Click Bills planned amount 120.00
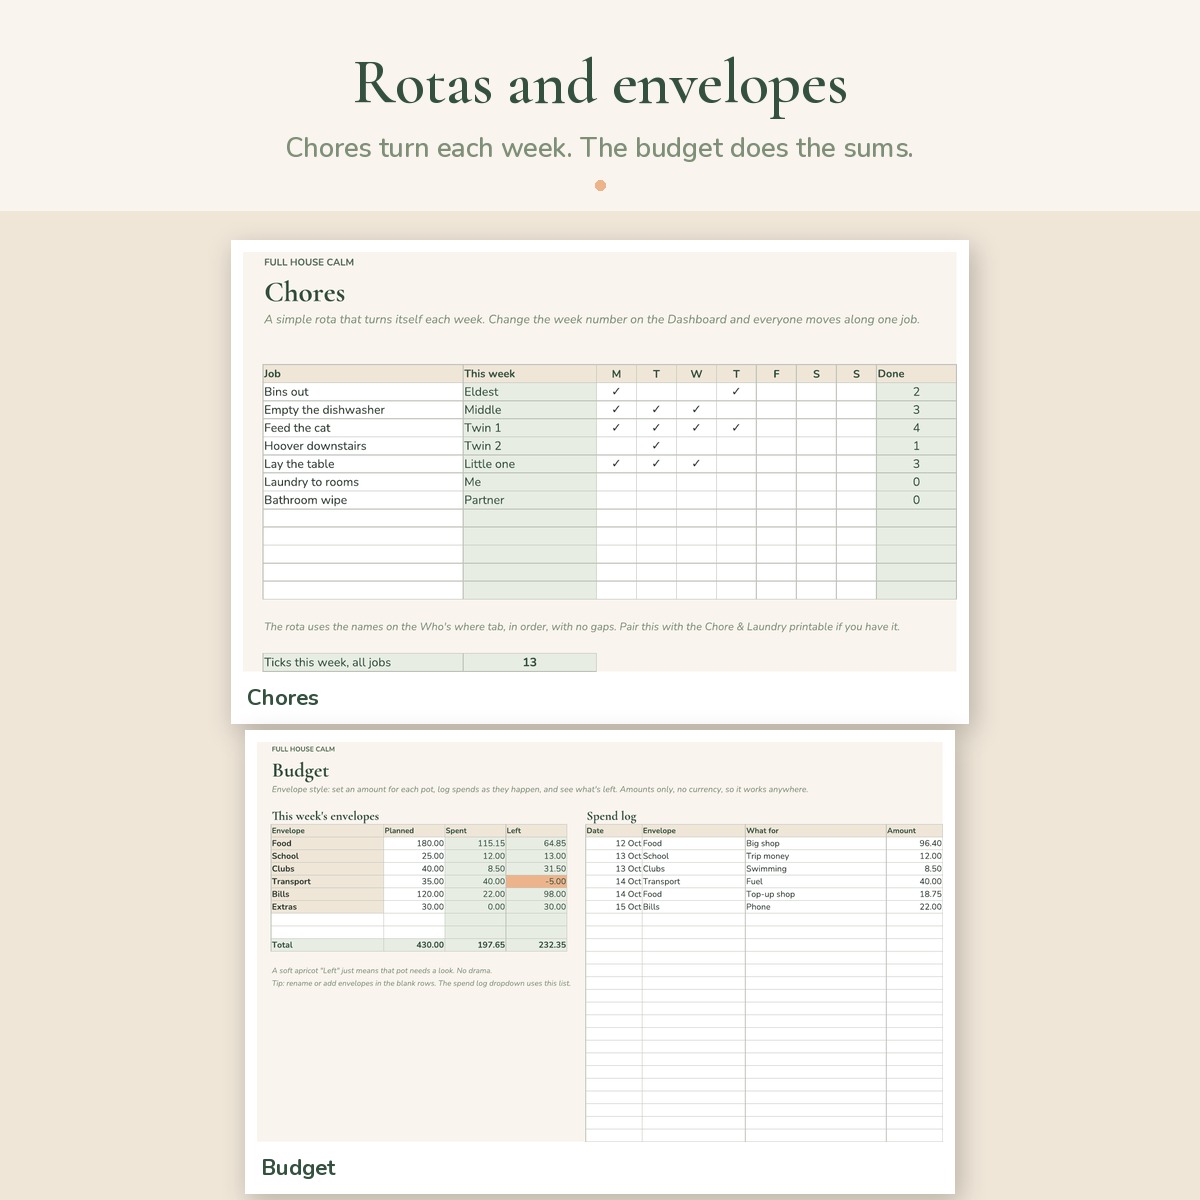The height and width of the screenshot is (1200, 1200). pos(414,895)
